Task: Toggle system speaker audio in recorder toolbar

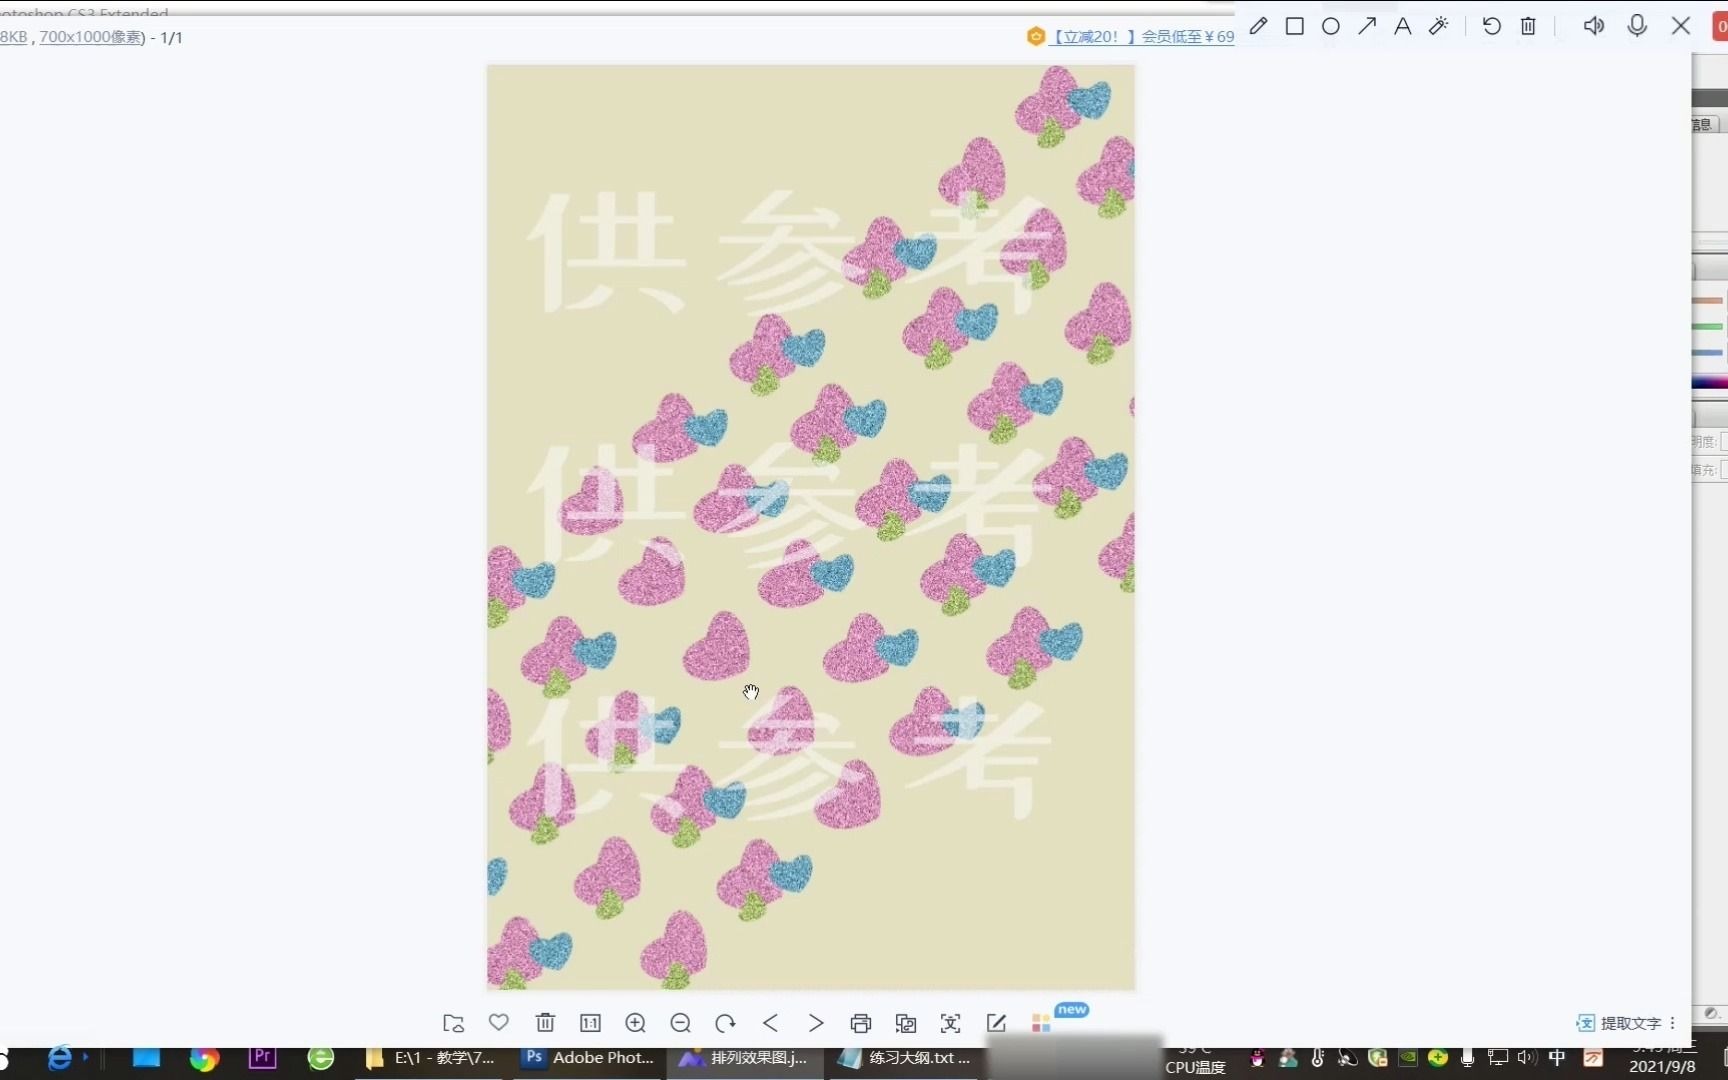Action: coord(1593,26)
